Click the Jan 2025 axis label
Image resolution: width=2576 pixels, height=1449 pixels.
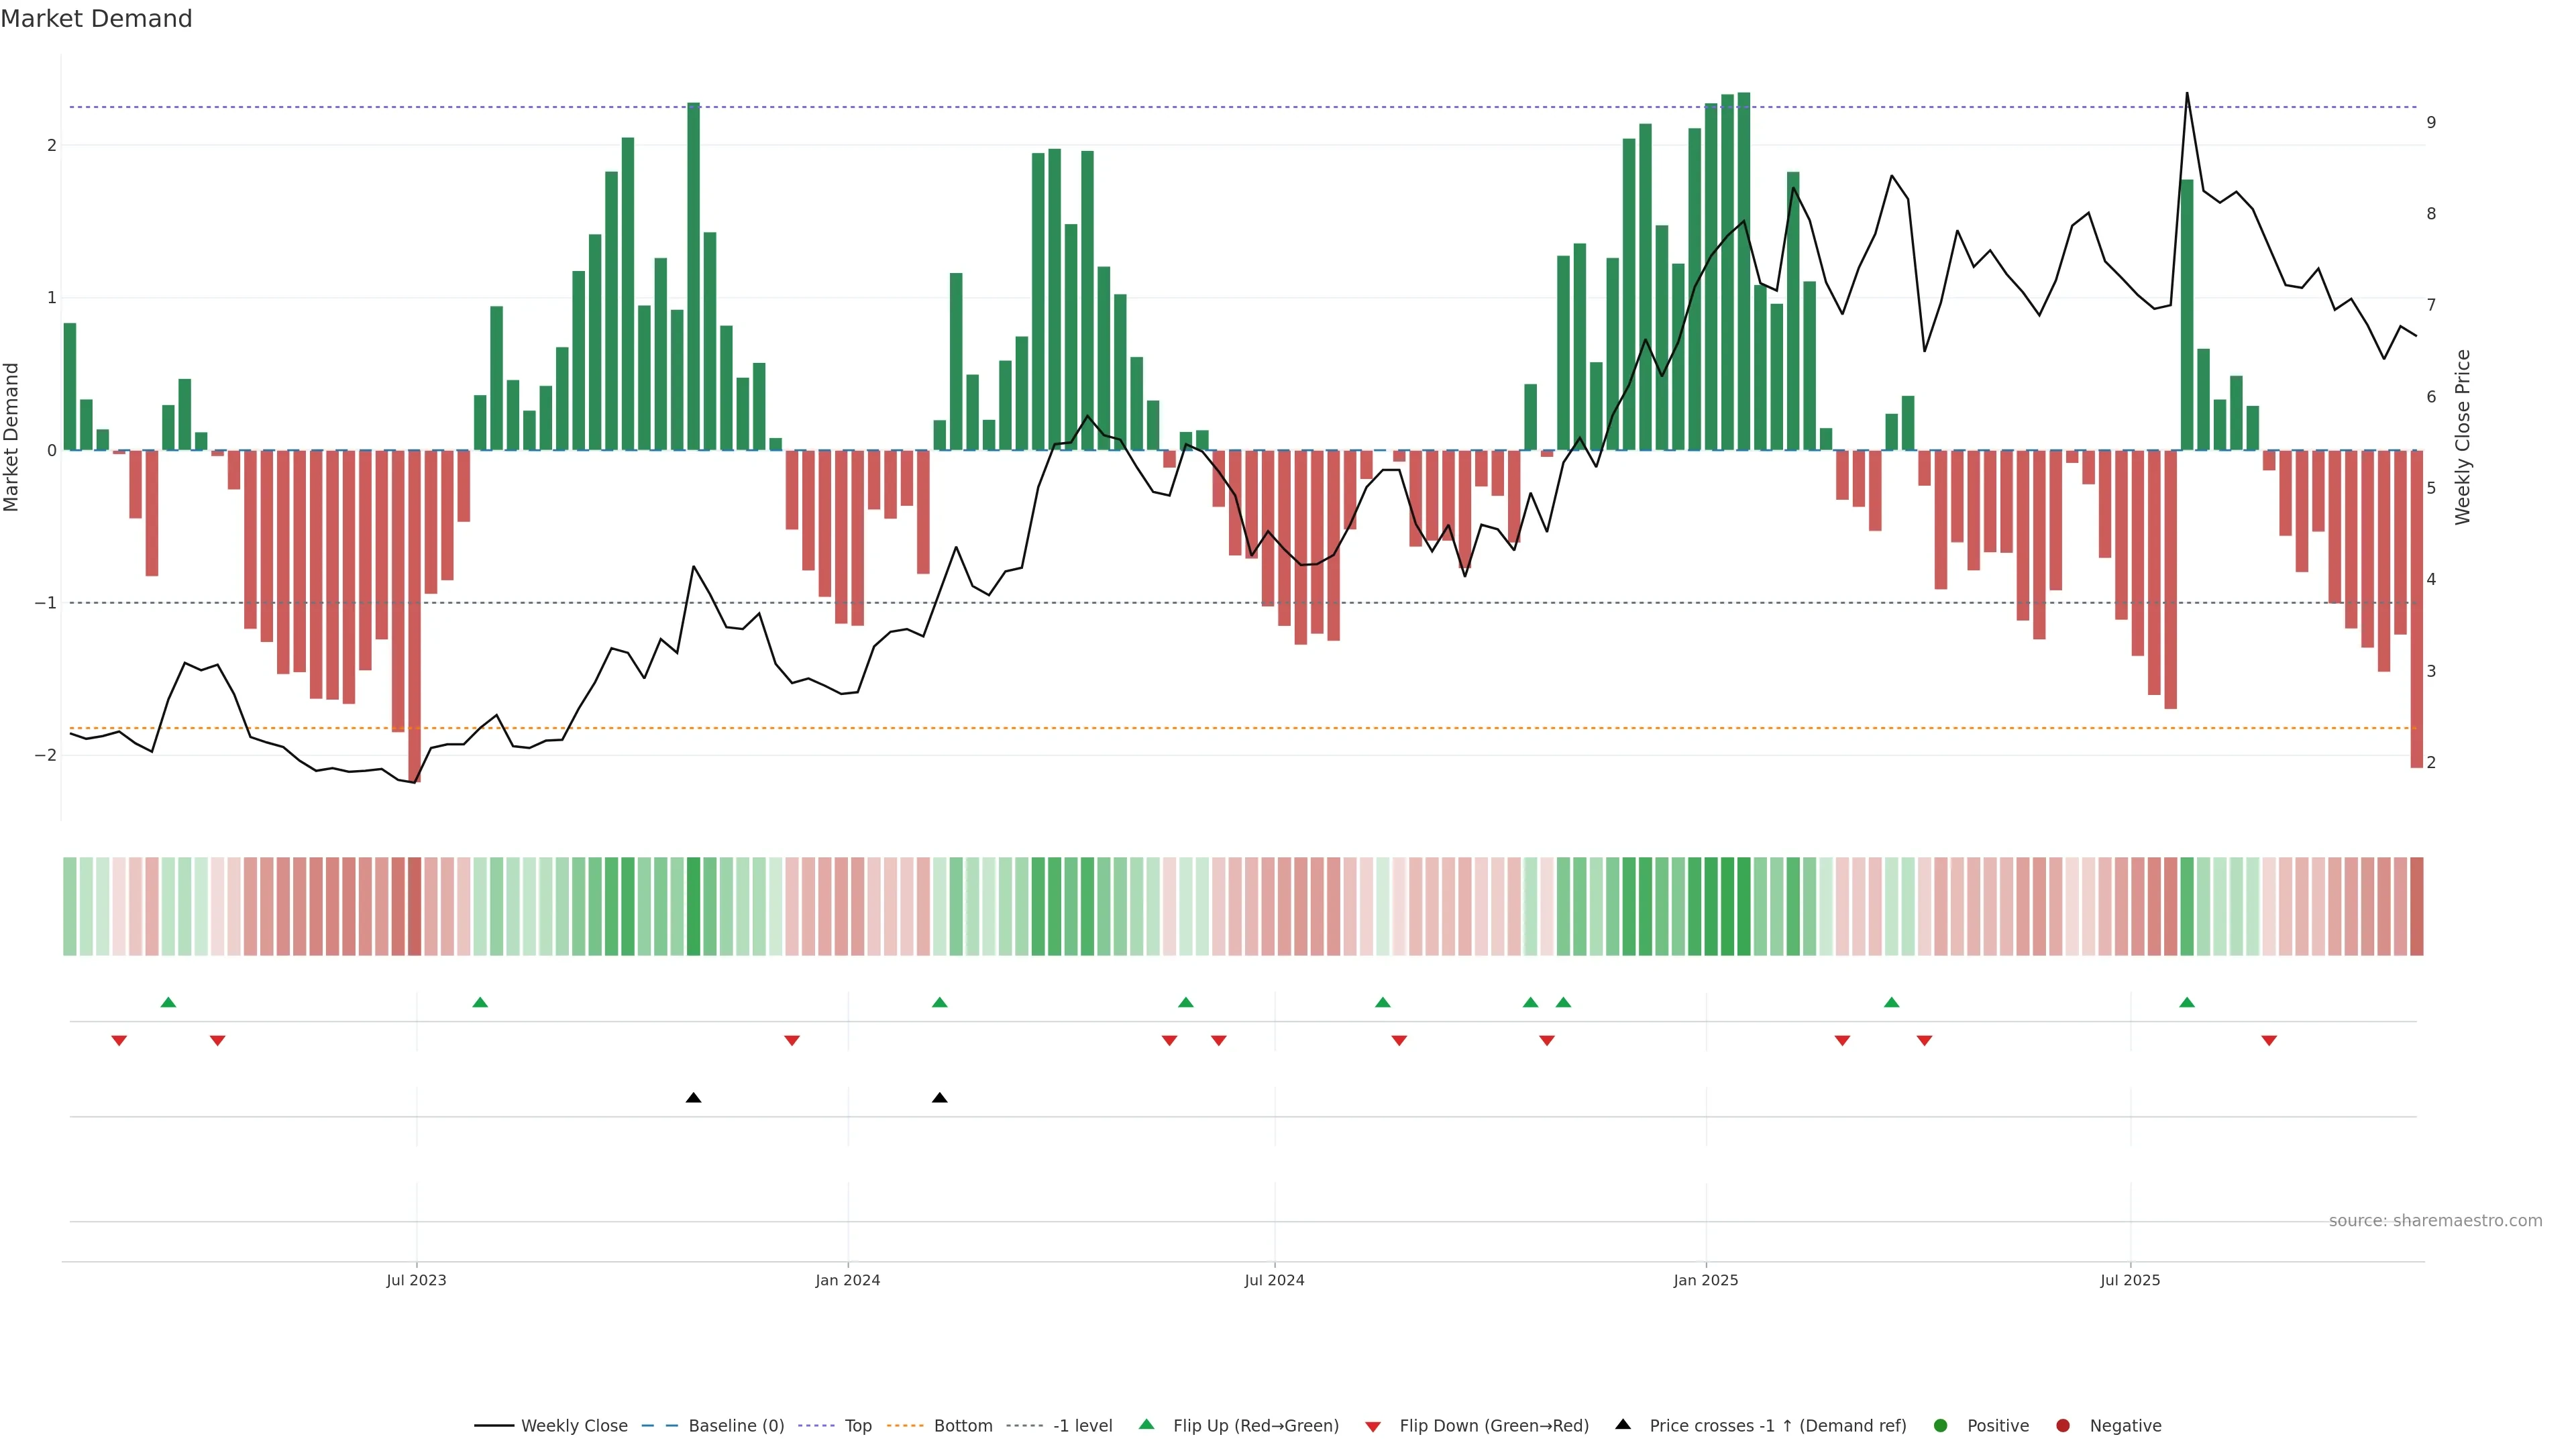(1706, 1281)
